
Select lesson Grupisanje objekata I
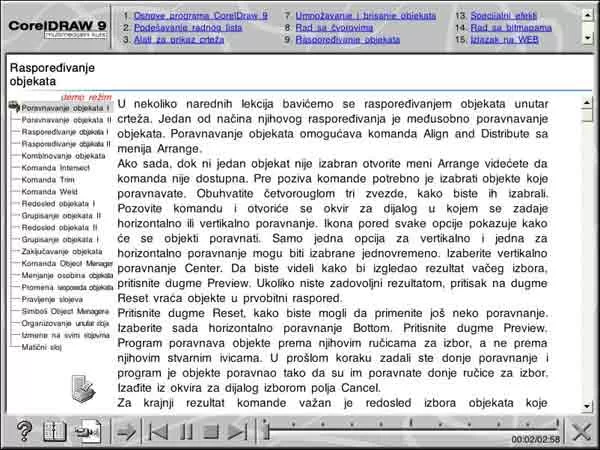(60, 240)
